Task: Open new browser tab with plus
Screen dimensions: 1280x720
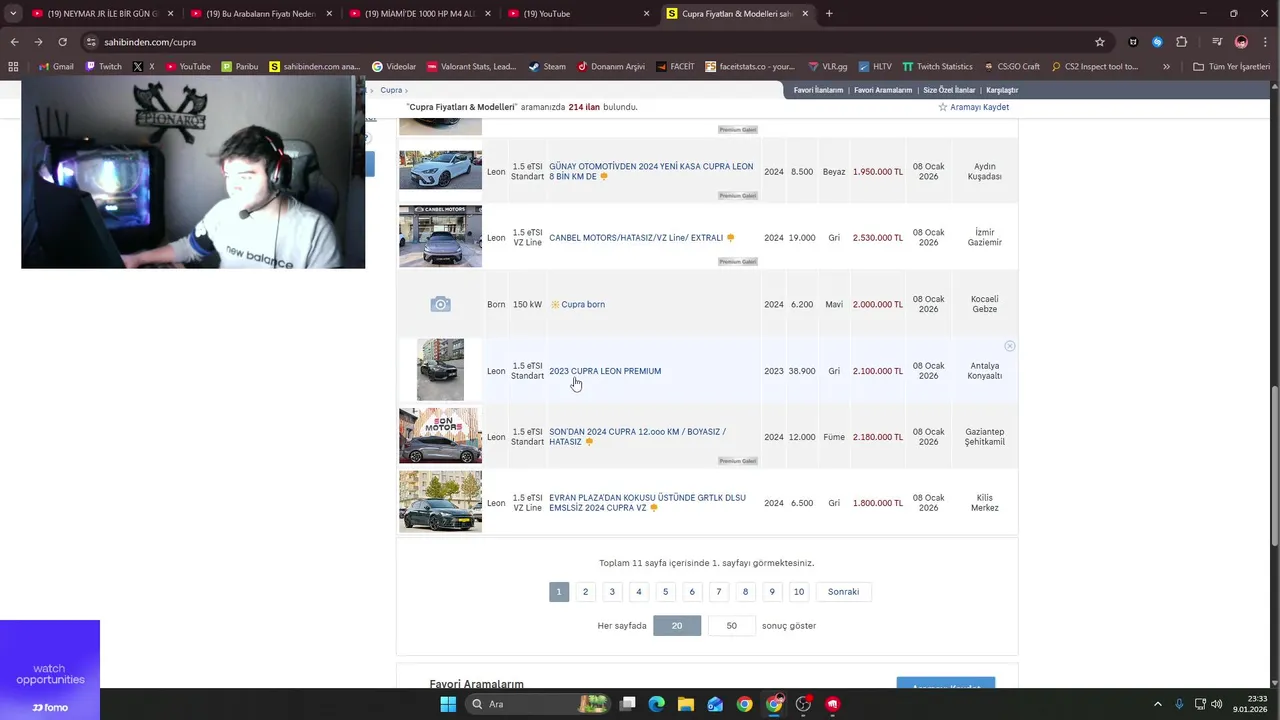Action: (829, 14)
